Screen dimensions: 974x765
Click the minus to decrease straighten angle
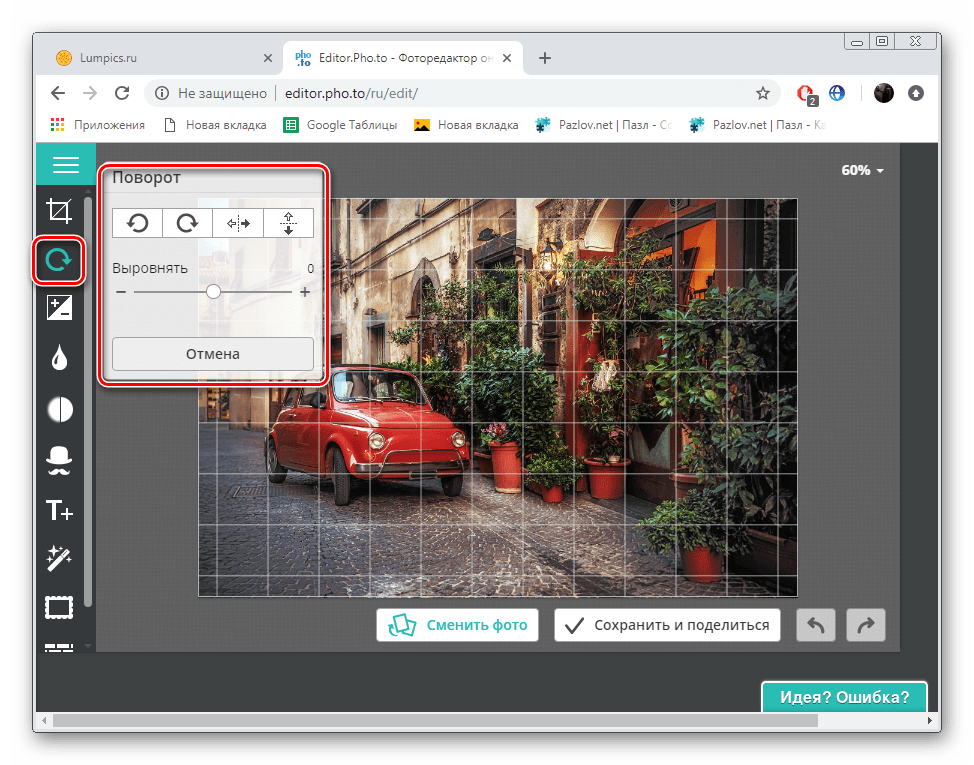(x=121, y=292)
